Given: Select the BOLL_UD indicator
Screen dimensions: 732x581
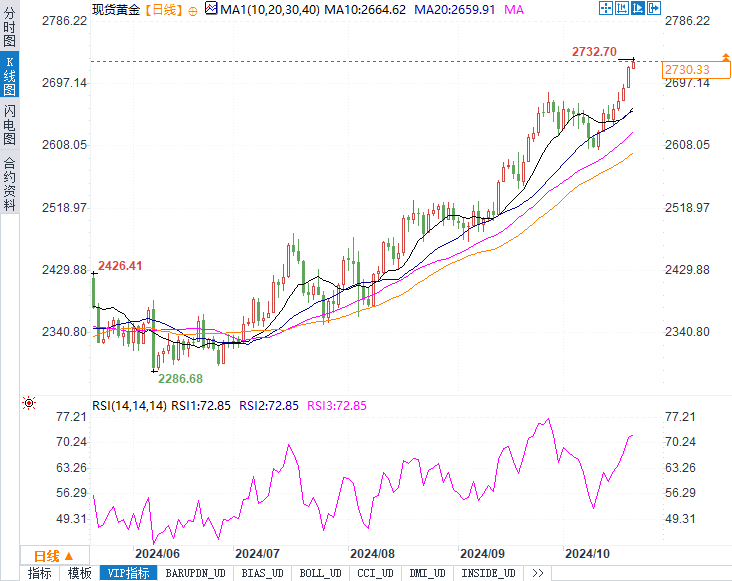Looking at the screenshot, I should 320,573.
